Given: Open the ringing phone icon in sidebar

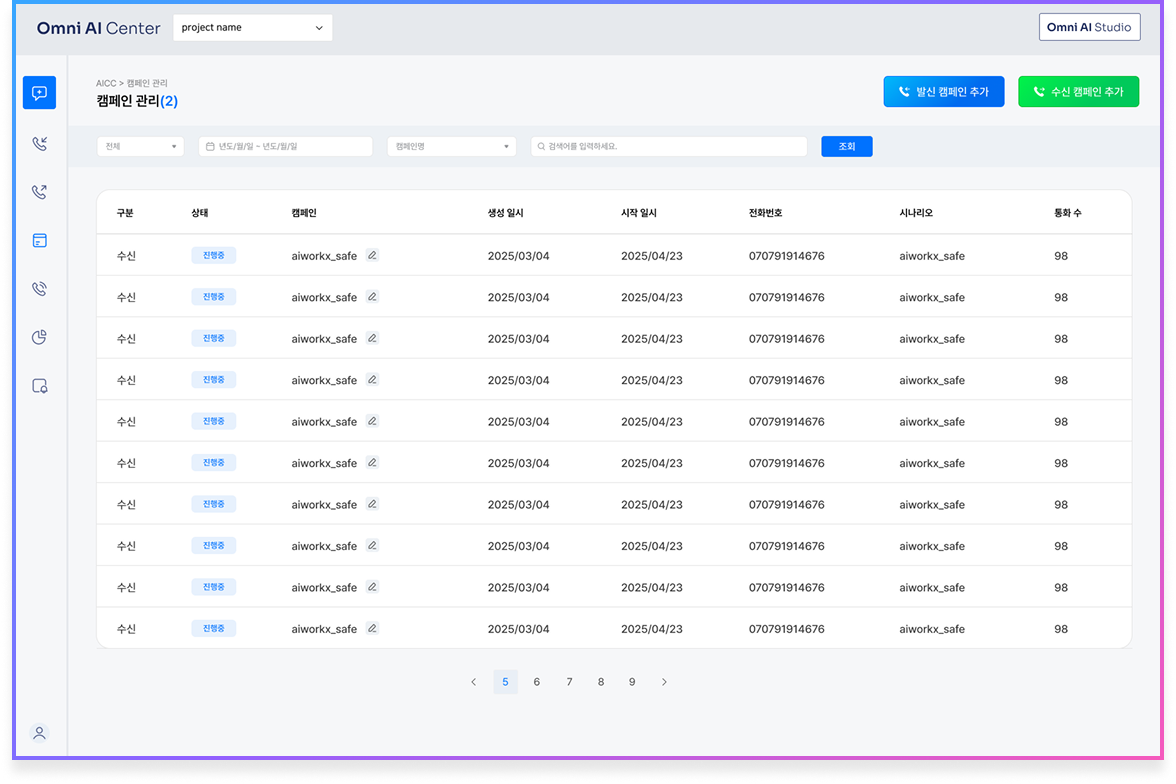Looking at the screenshot, I should pyautogui.click(x=40, y=289).
